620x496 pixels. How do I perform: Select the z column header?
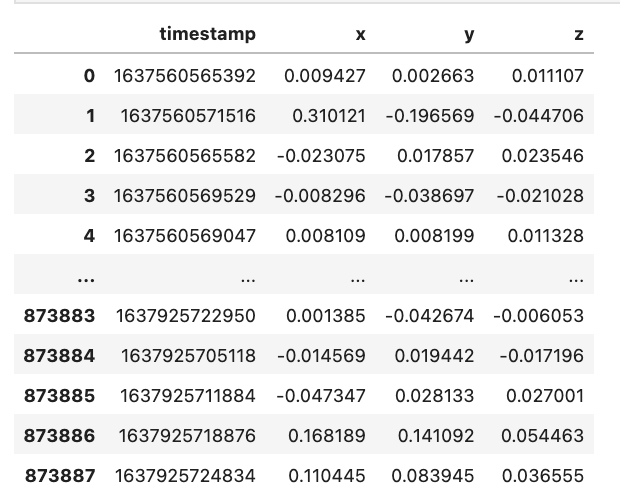click(x=579, y=35)
